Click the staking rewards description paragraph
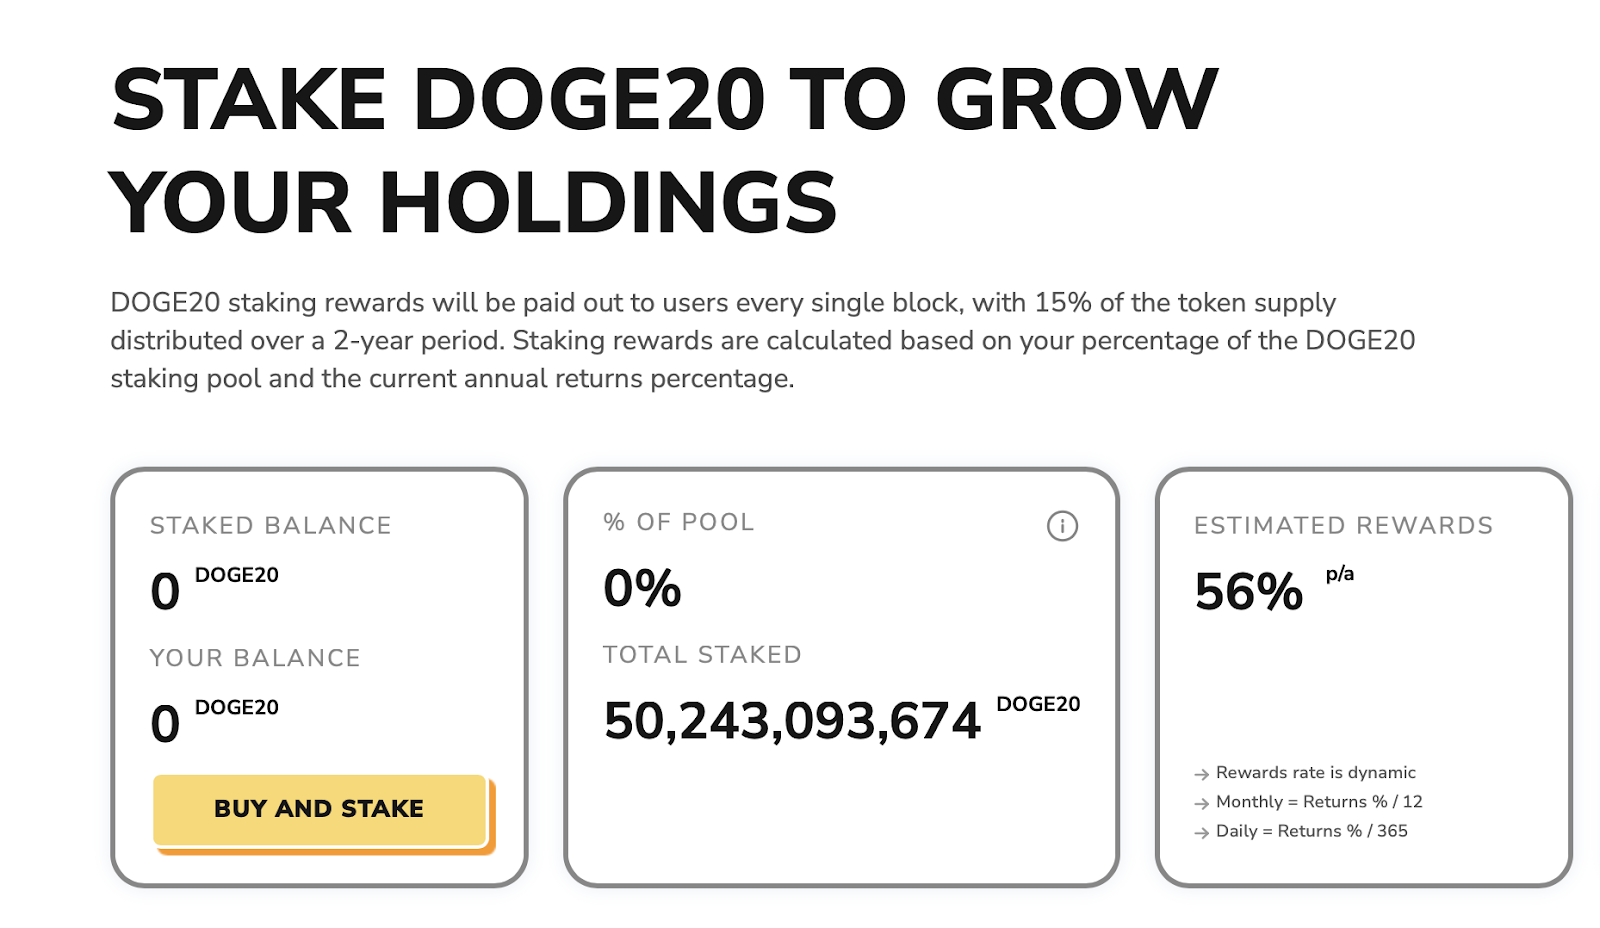 [762, 341]
